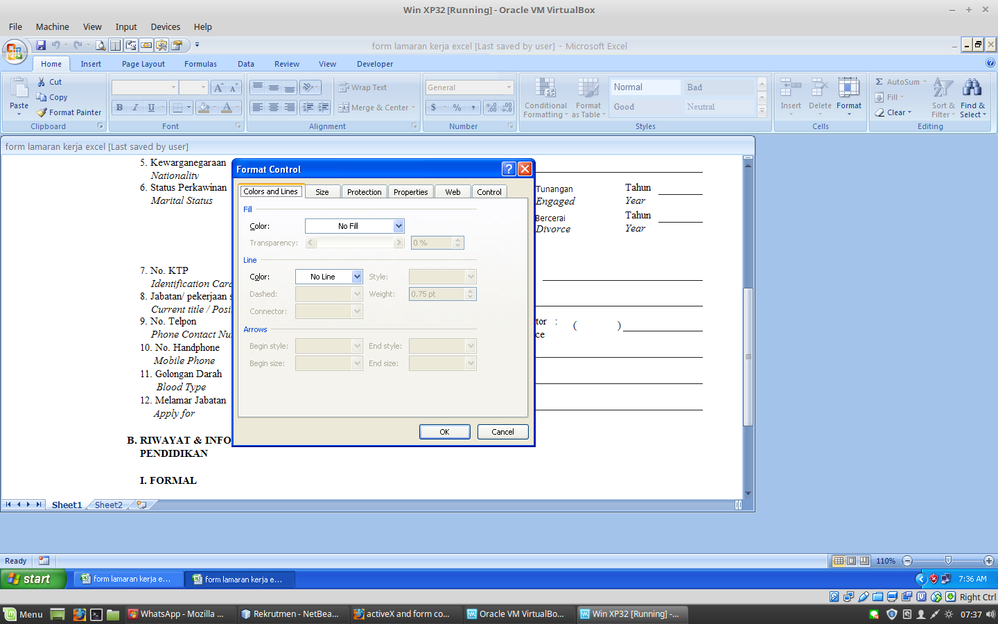Toggle Italic formatting

pos(135,108)
